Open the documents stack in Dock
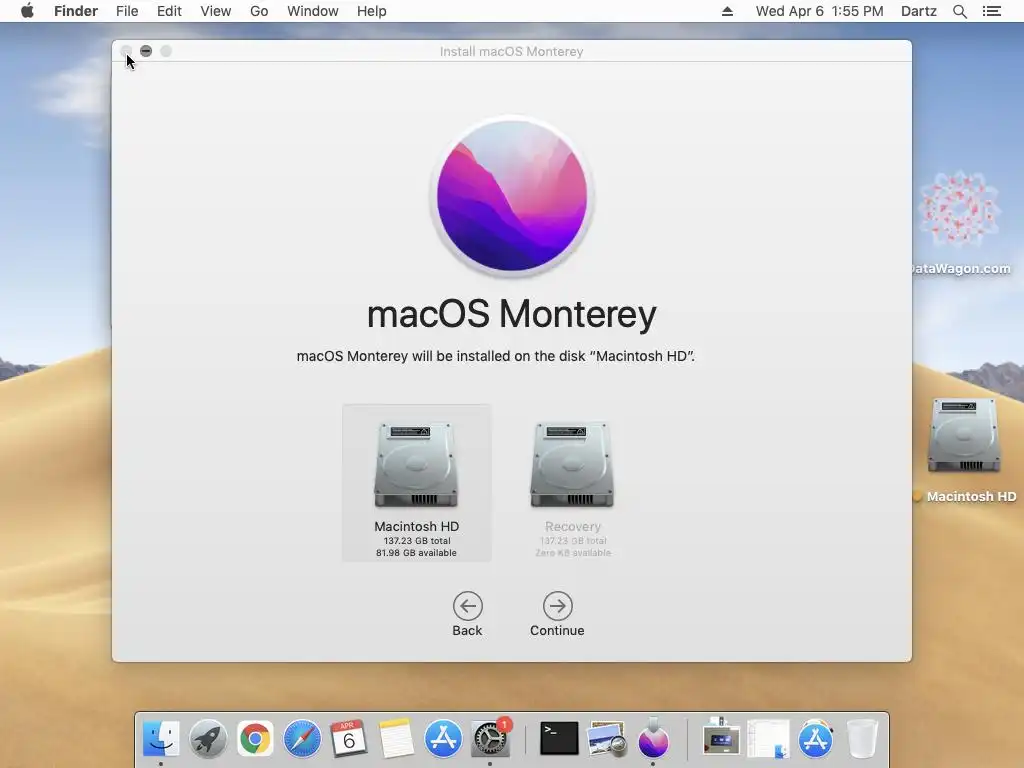The image size is (1024, 768). click(769, 739)
